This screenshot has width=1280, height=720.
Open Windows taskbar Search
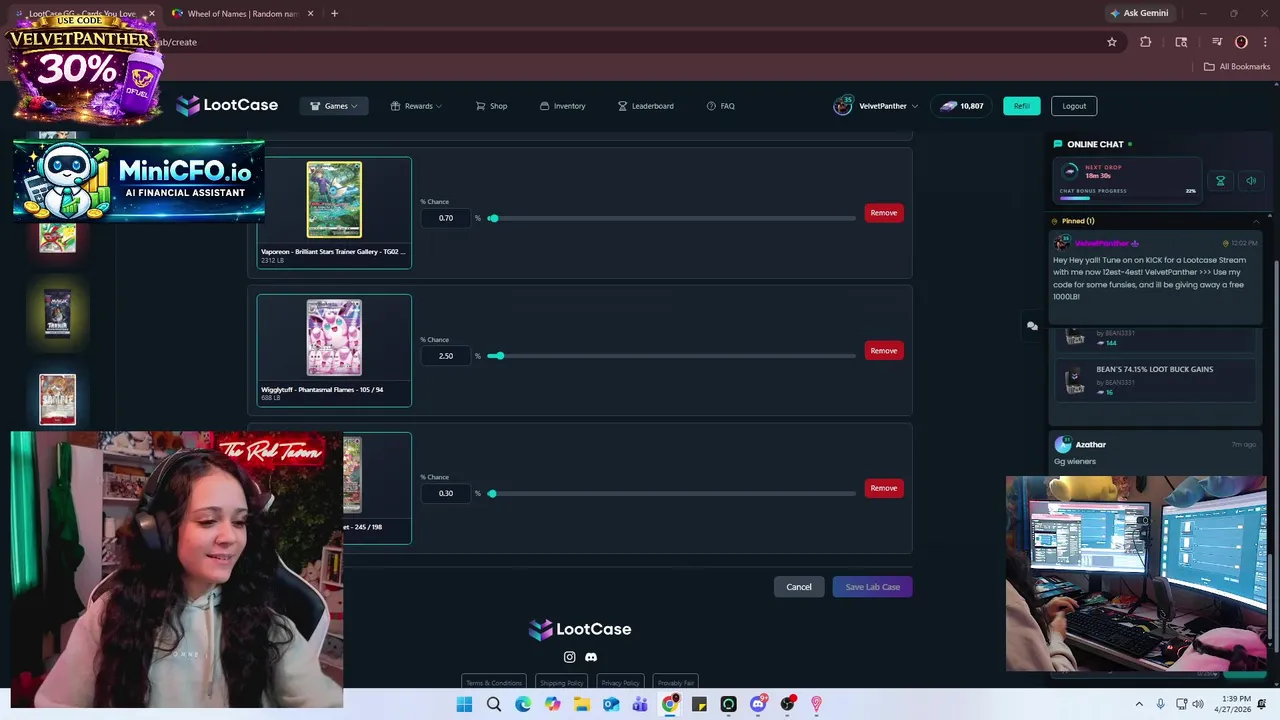pyautogui.click(x=494, y=705)
